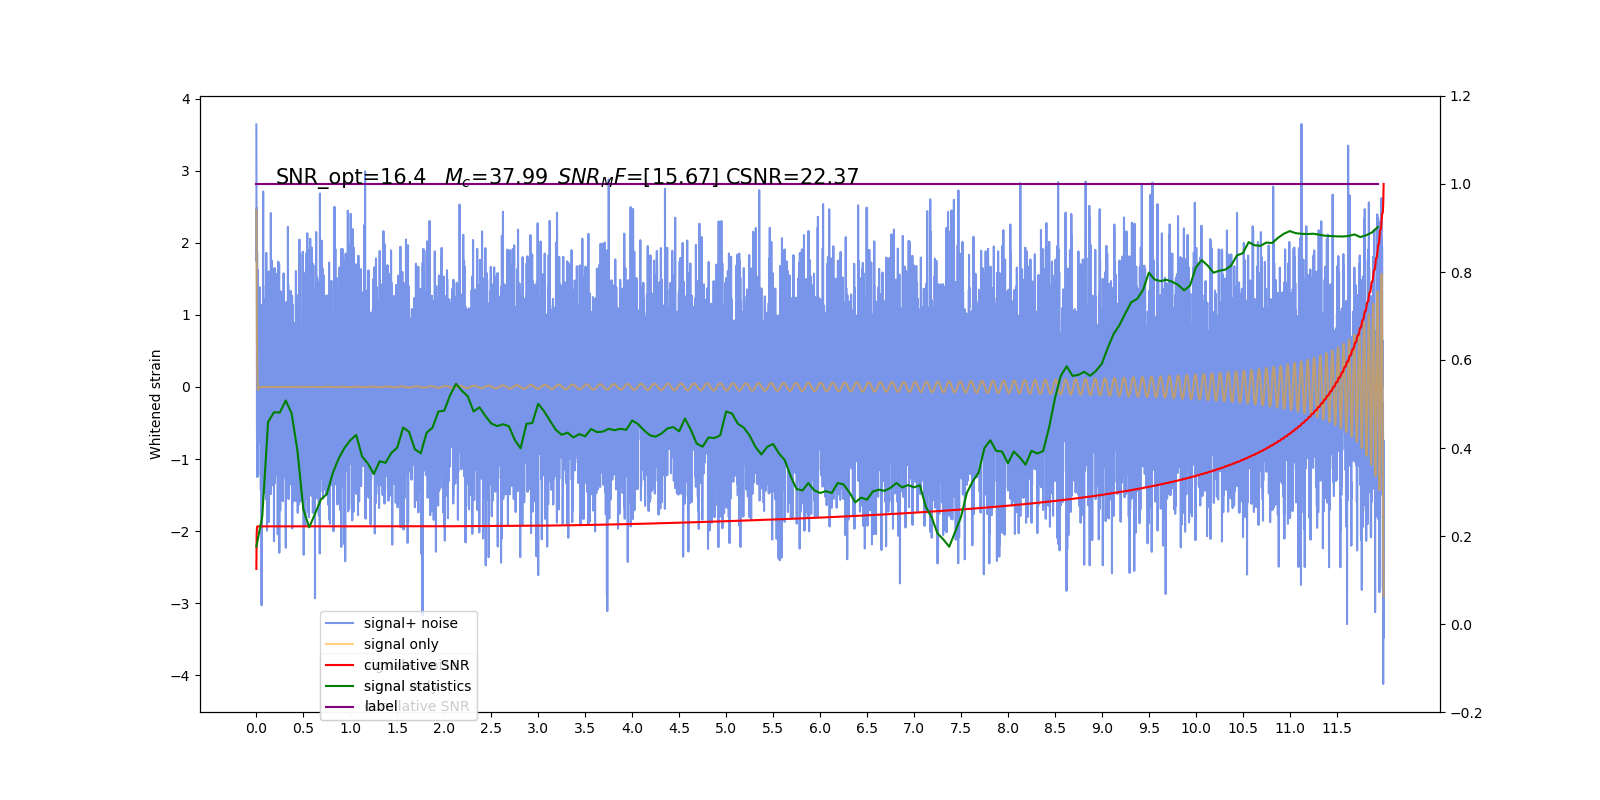Click the right y-axis tick label '0.6'

(1460, 361)
